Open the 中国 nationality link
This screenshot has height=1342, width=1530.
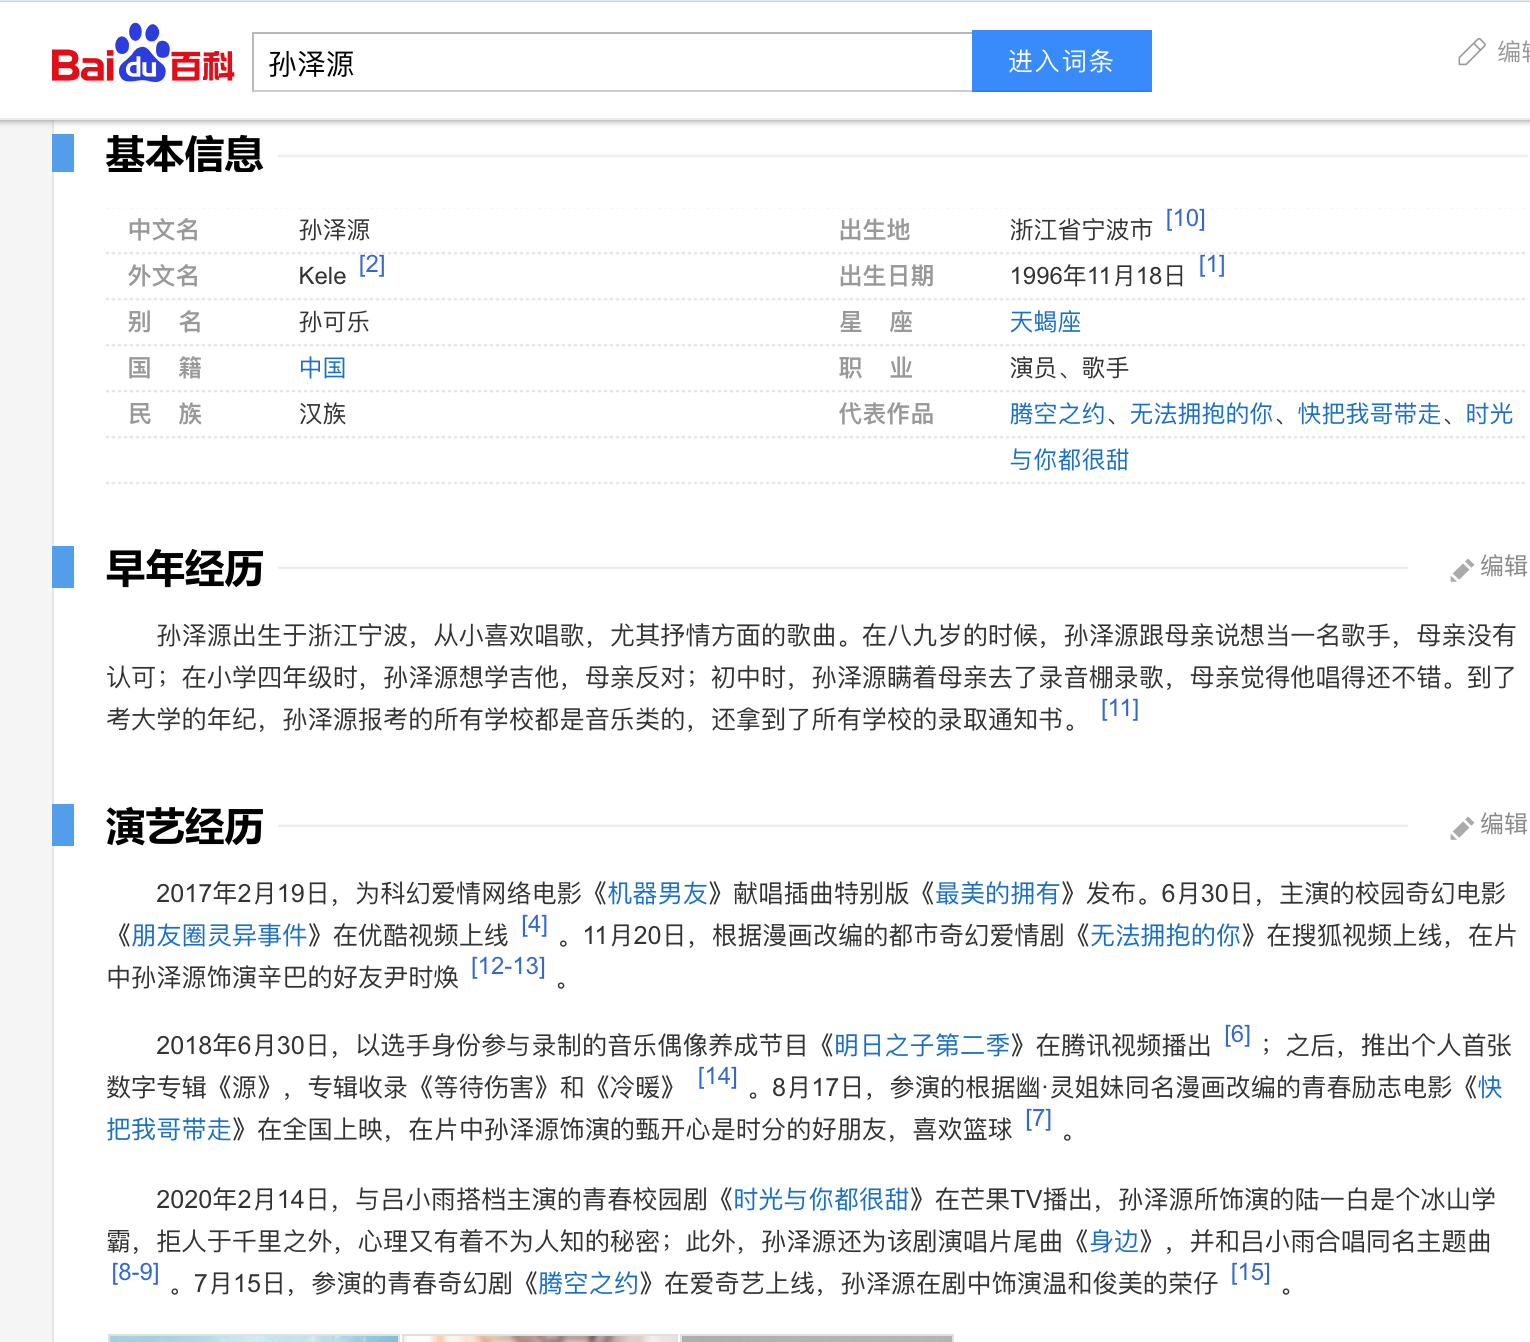point(322,368)
